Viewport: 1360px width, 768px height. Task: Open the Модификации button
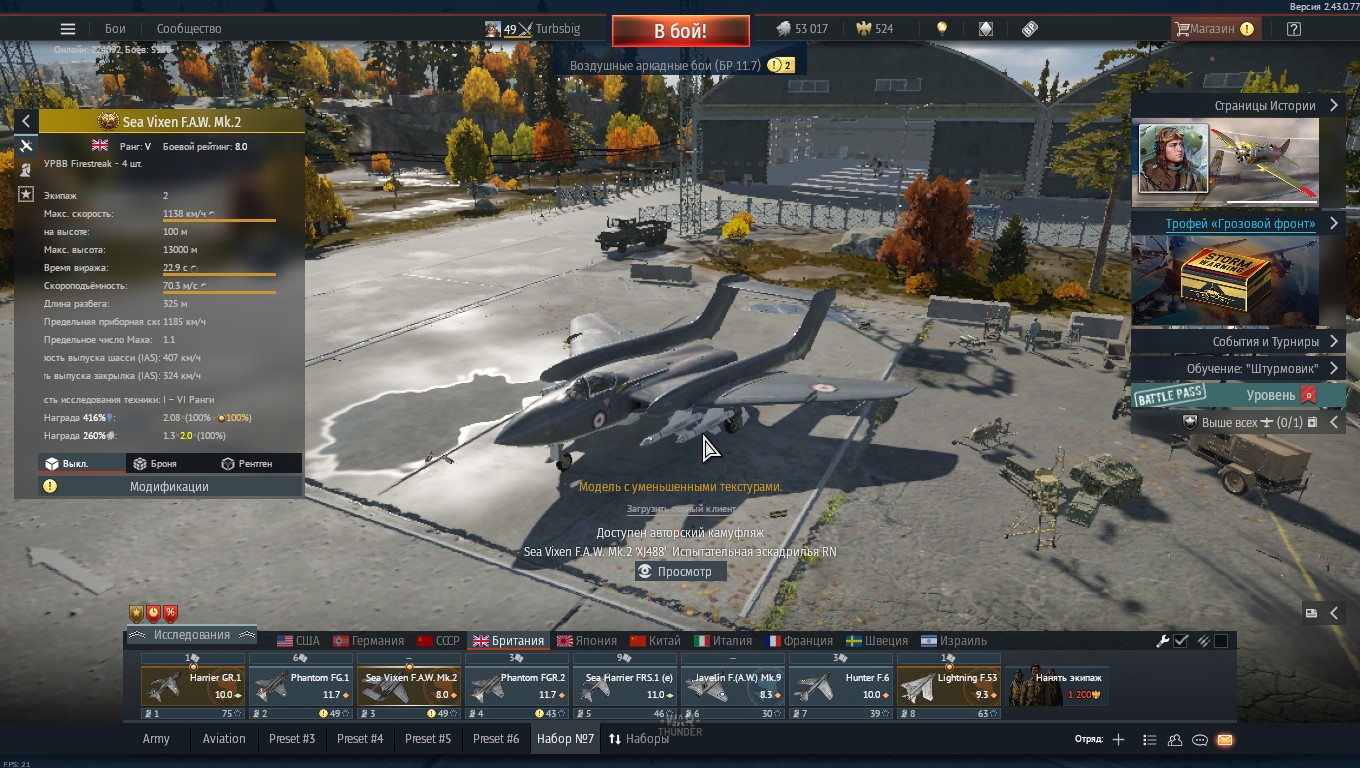pyautogui.click(x=170, y=486)
